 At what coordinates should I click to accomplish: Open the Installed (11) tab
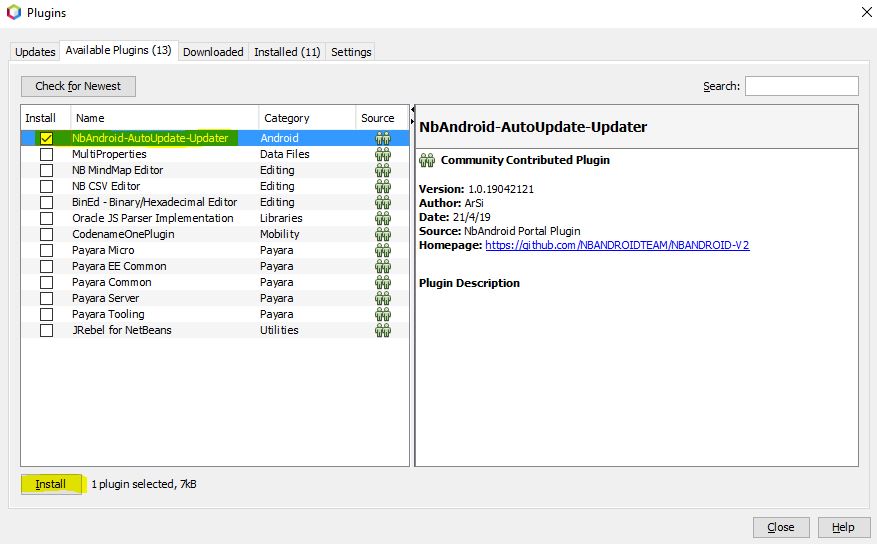[287, 52]
